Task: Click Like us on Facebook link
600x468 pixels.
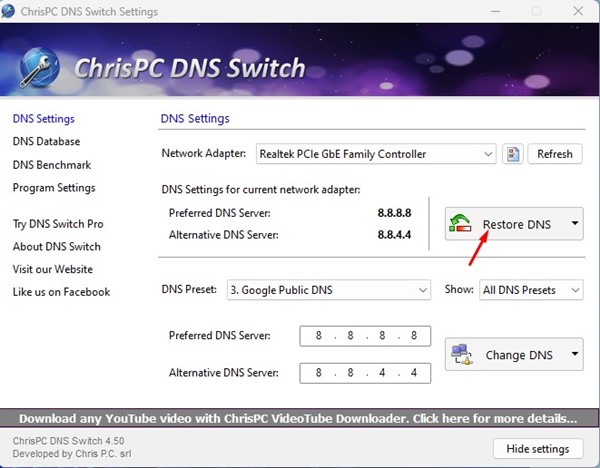Action: (61, 292)
